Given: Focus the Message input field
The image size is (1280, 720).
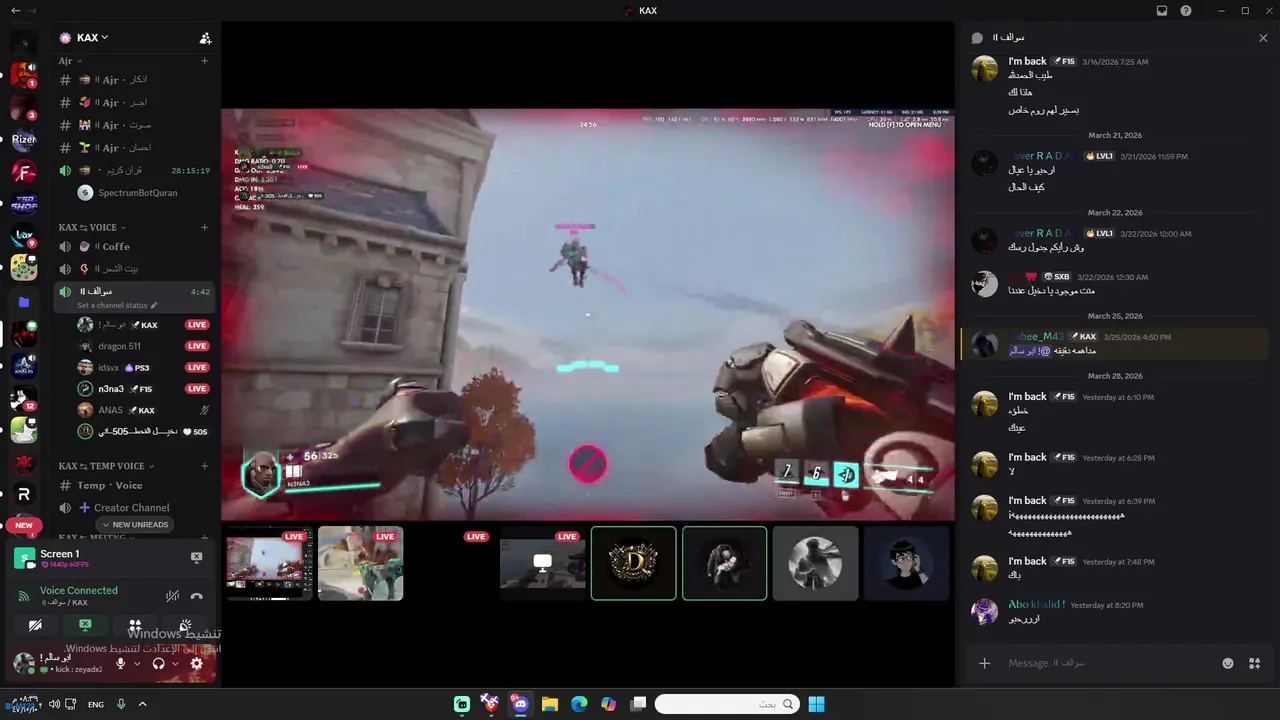Looking at the screenshot, I should pos(1110,663).
